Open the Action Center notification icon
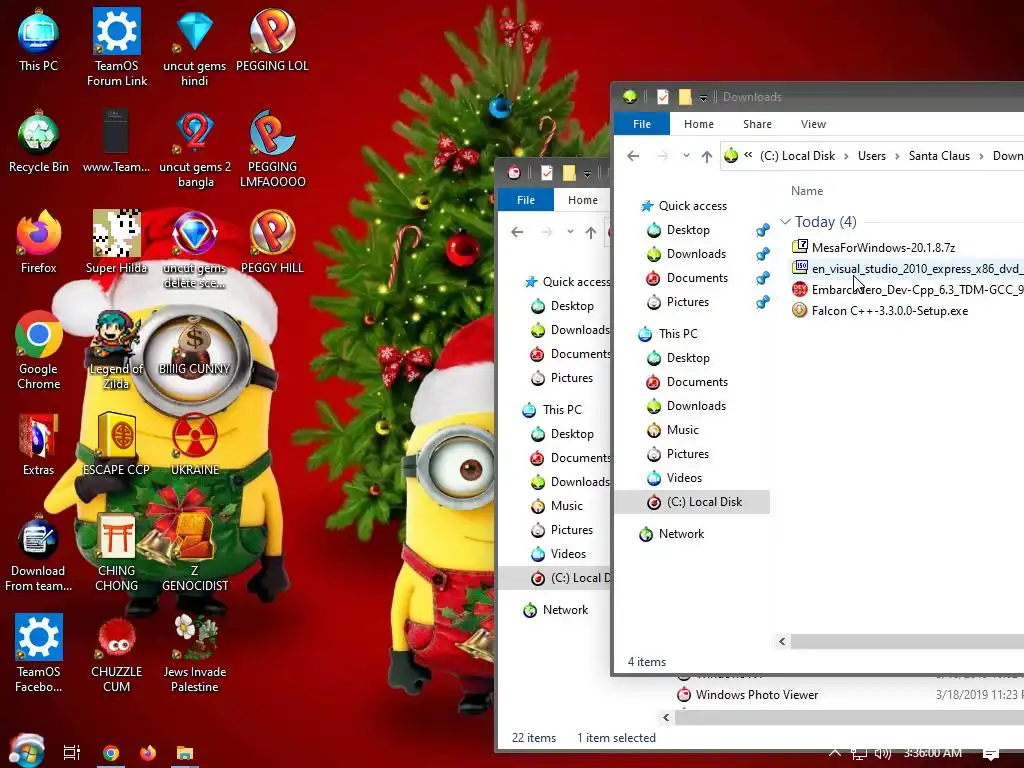This screenshot has height=768, width=1024. tap(991, 754)
